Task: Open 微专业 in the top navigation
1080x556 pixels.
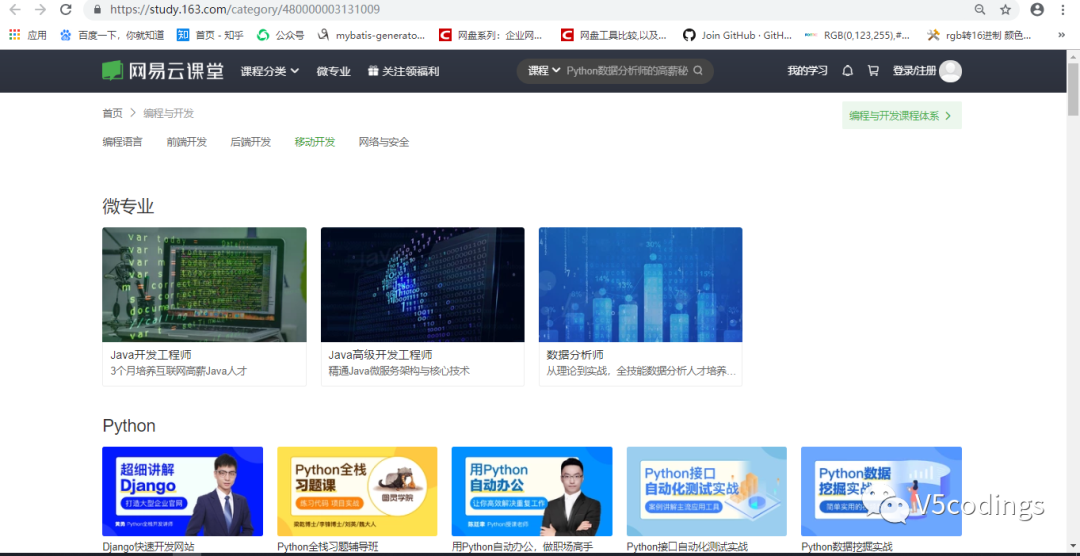Action: (x=333, y=71)
